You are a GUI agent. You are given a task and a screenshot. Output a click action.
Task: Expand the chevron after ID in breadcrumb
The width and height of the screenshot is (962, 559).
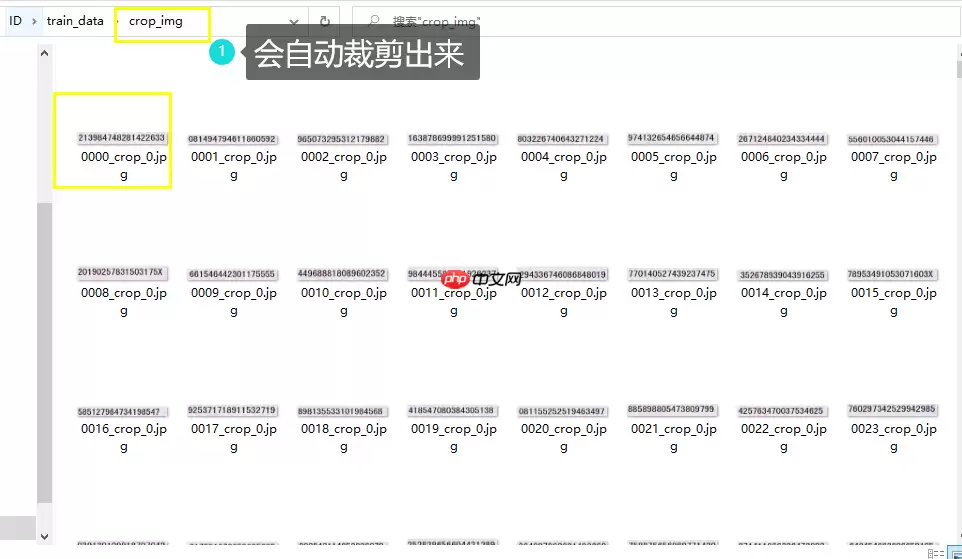34,21
